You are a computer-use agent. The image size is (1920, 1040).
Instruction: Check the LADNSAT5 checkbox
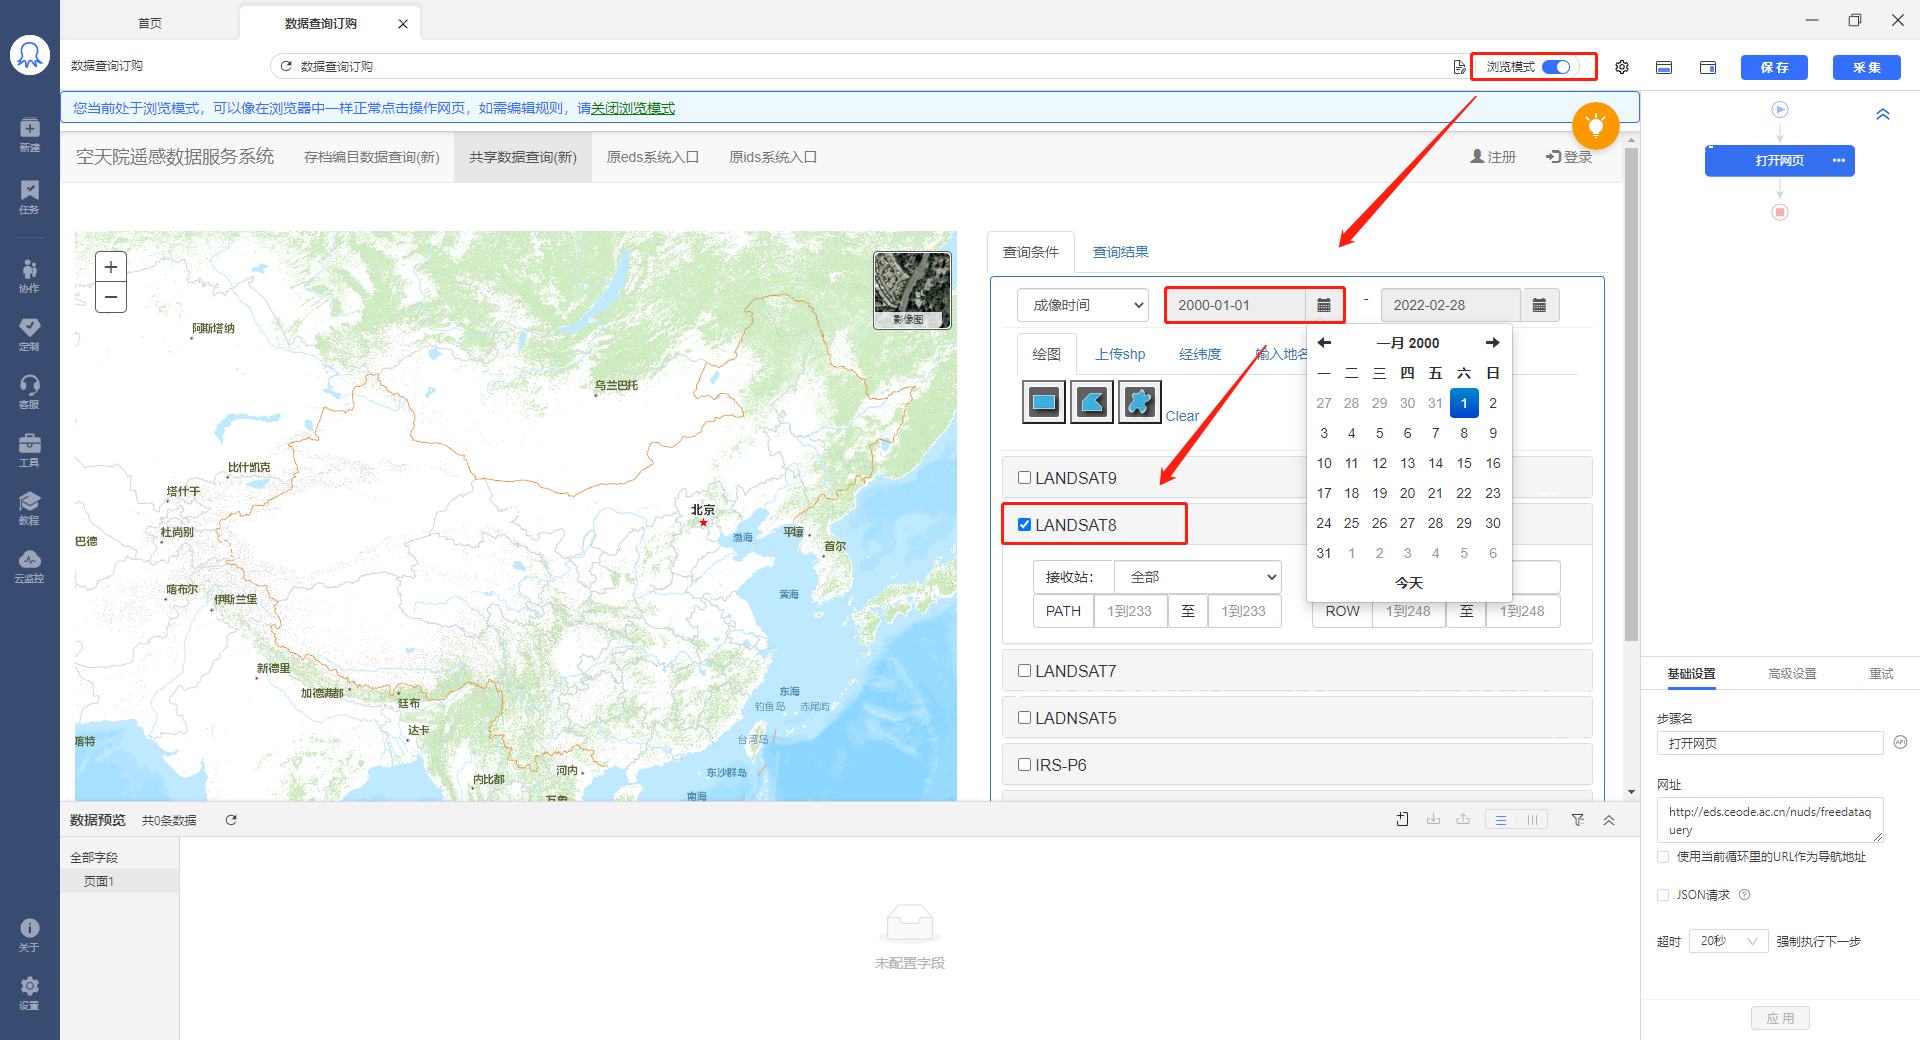coord(1024,717)
